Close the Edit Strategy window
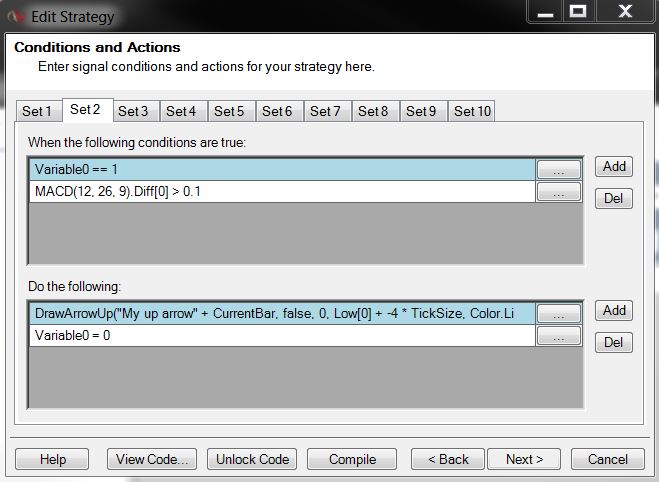This screenshot has height=482, width=659. [625, 12]
